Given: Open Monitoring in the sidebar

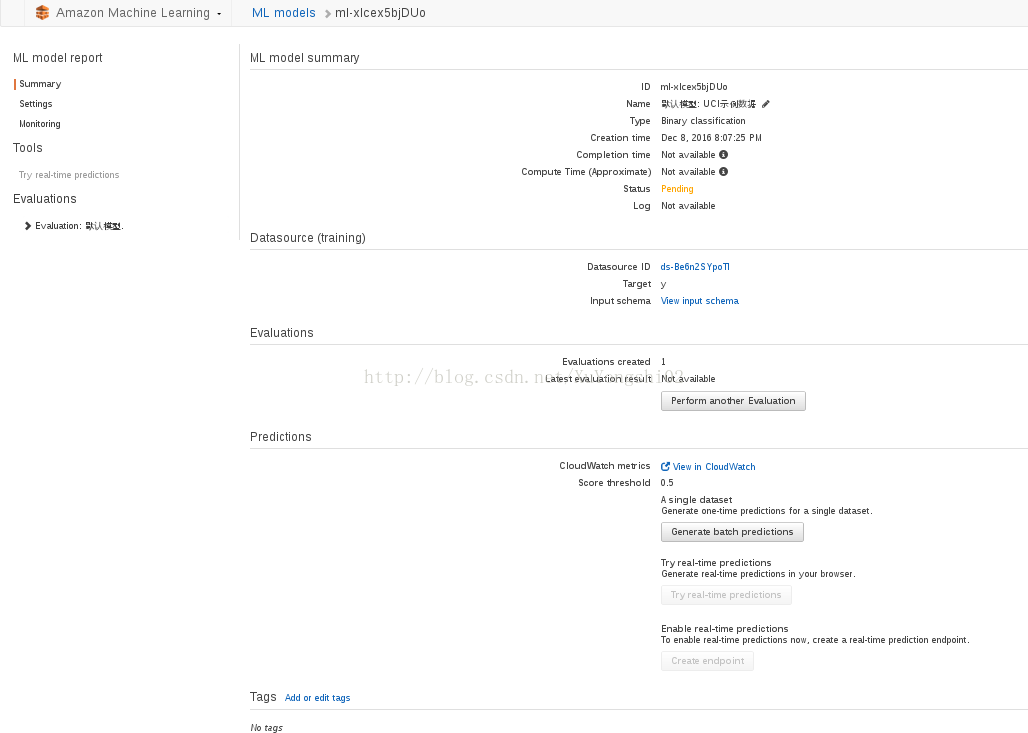Looking at the screenshot, I should click(39, 123).
